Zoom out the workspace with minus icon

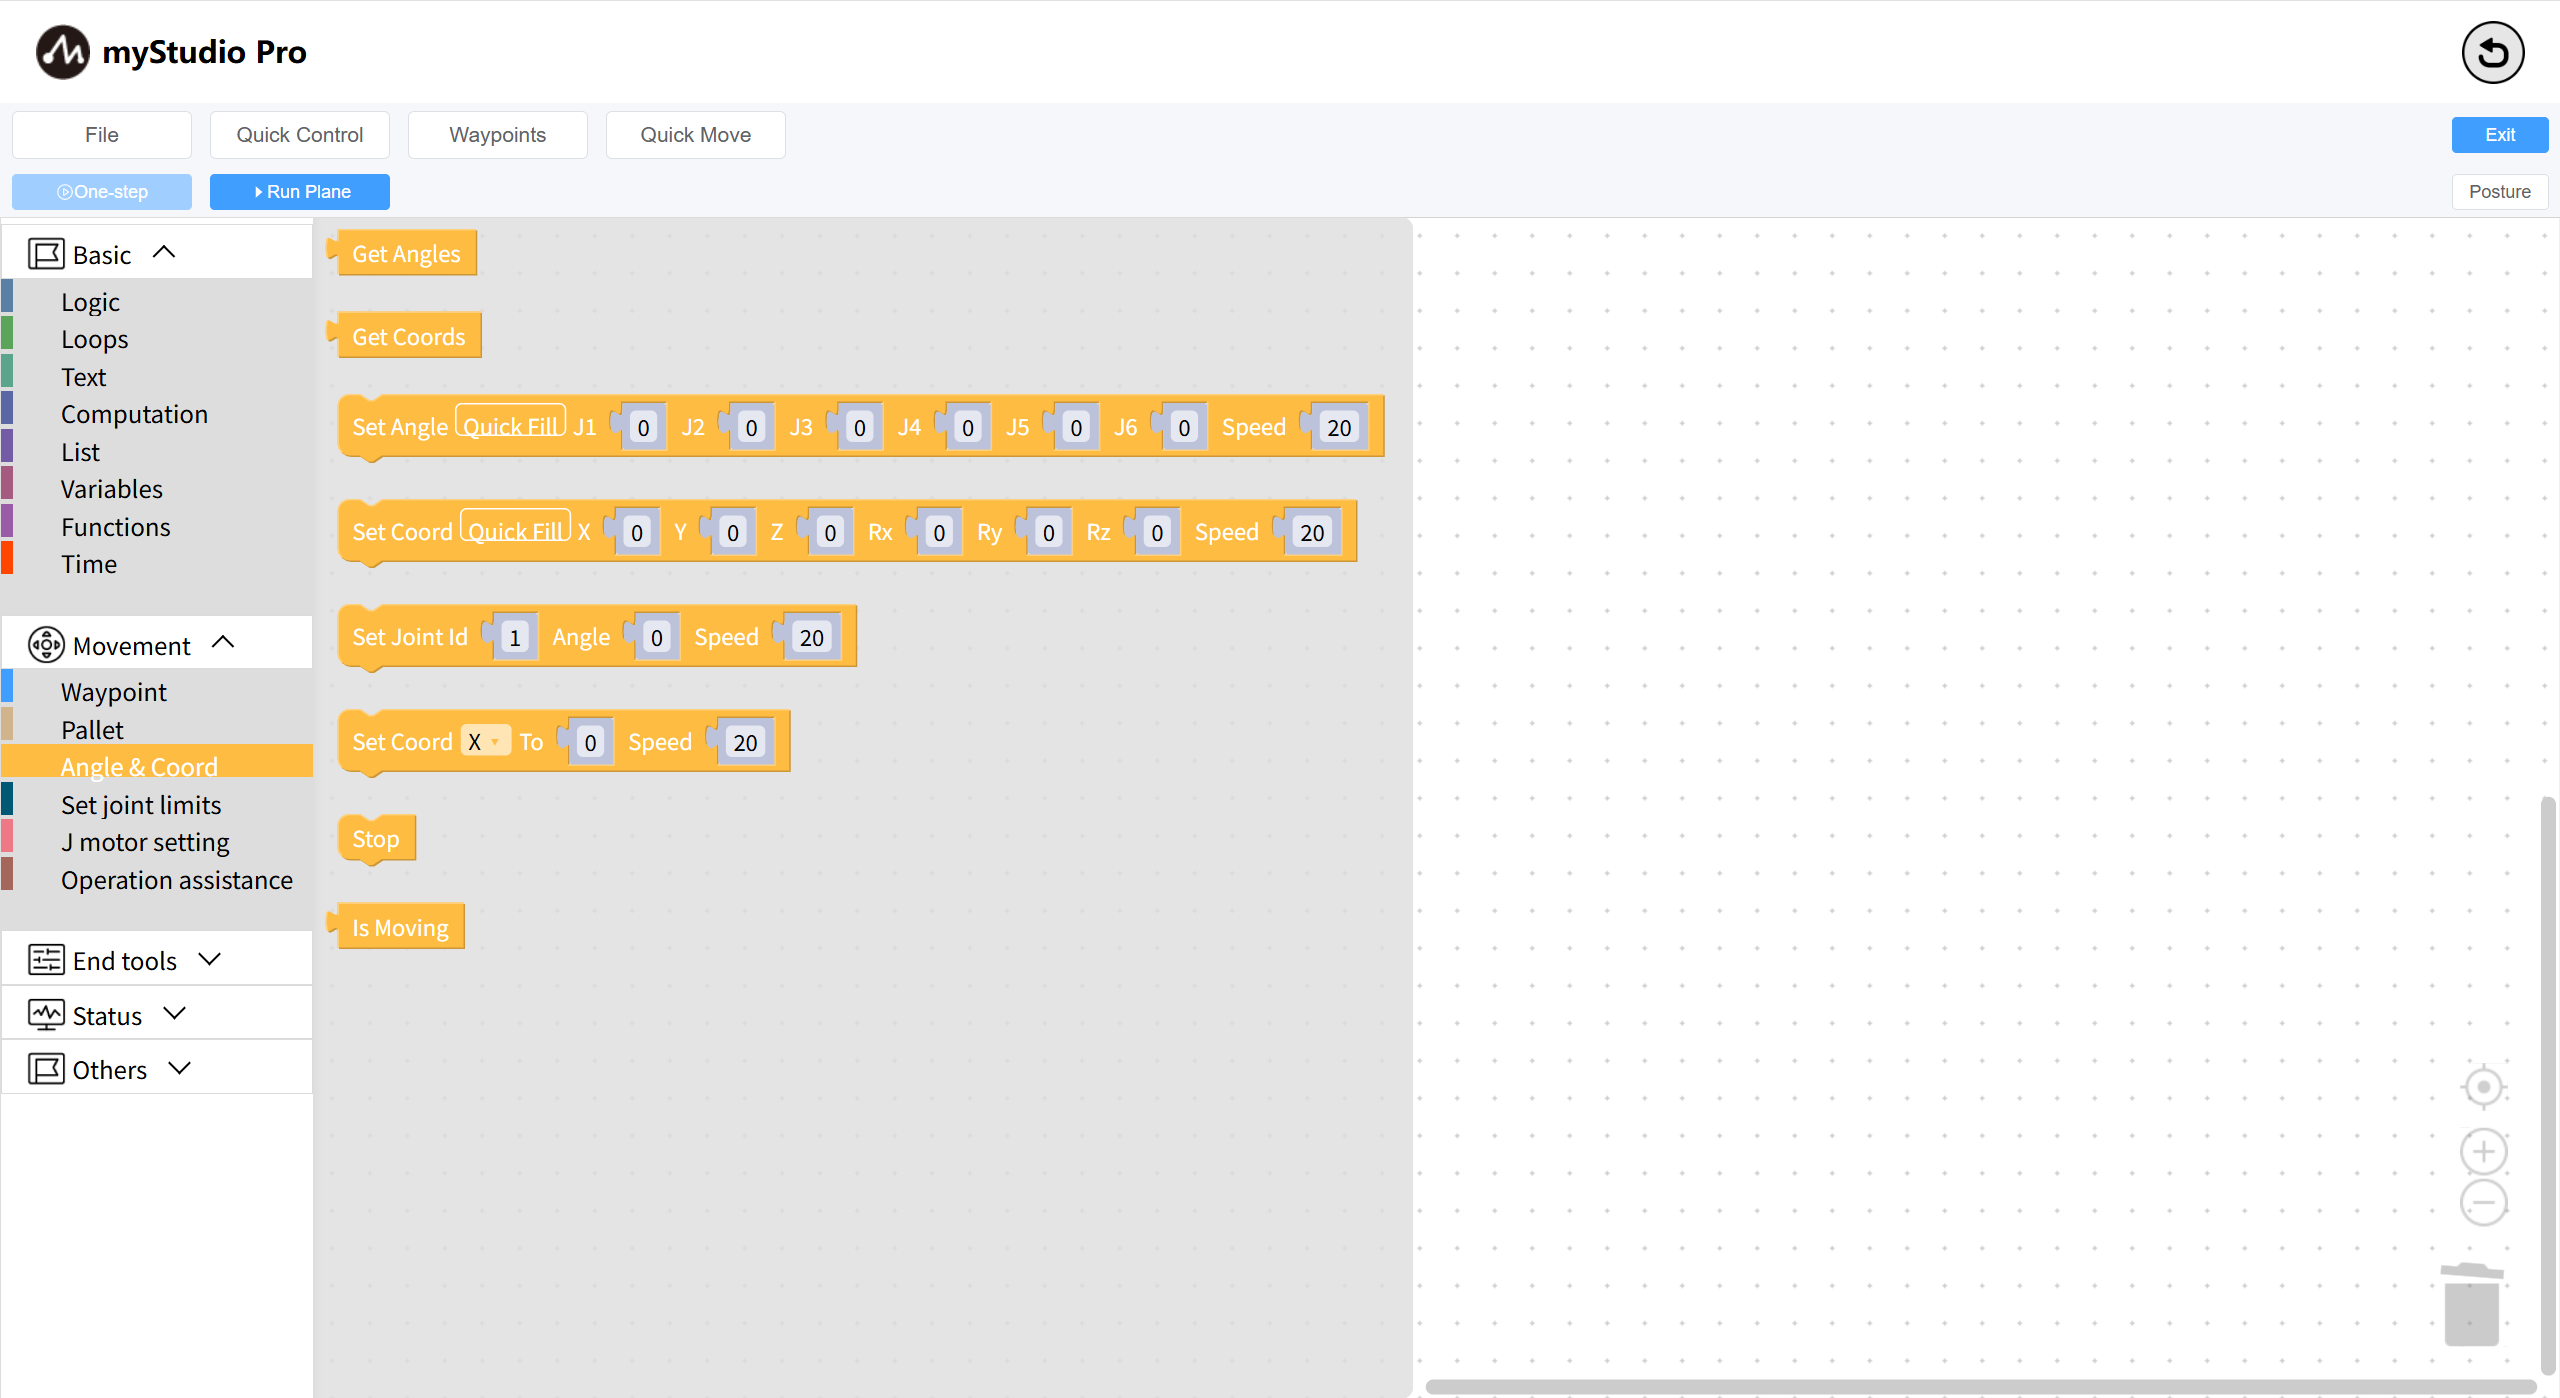click(2483, 1202)
